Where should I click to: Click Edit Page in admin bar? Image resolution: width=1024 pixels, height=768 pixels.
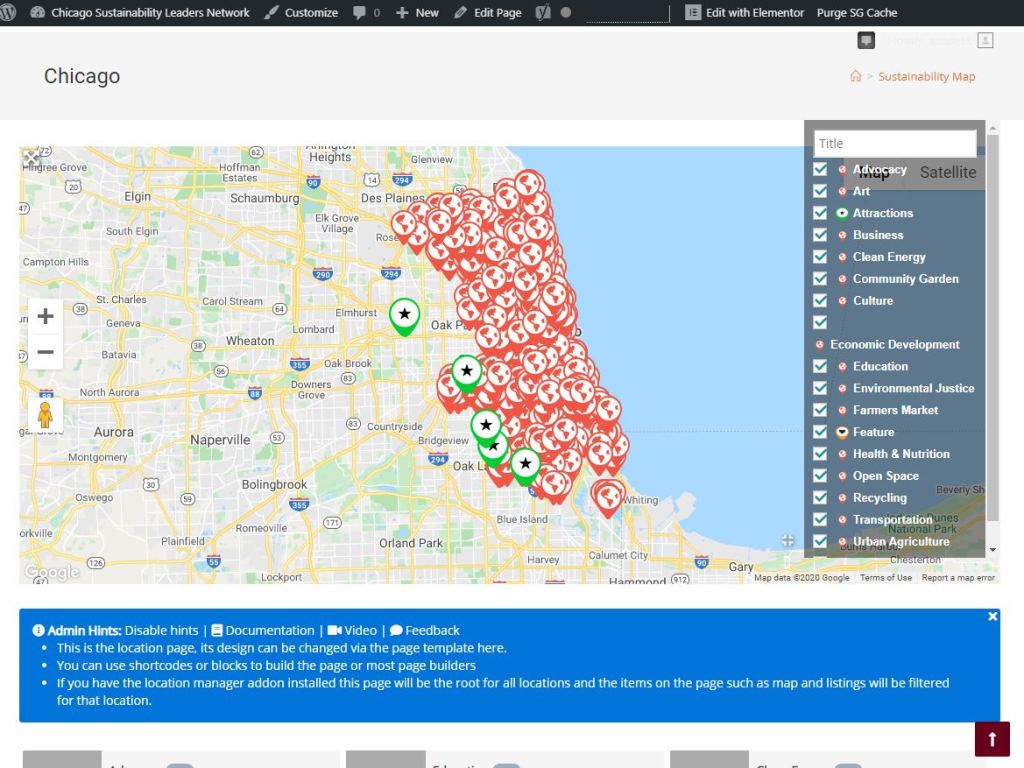click(x=487, y=13)
